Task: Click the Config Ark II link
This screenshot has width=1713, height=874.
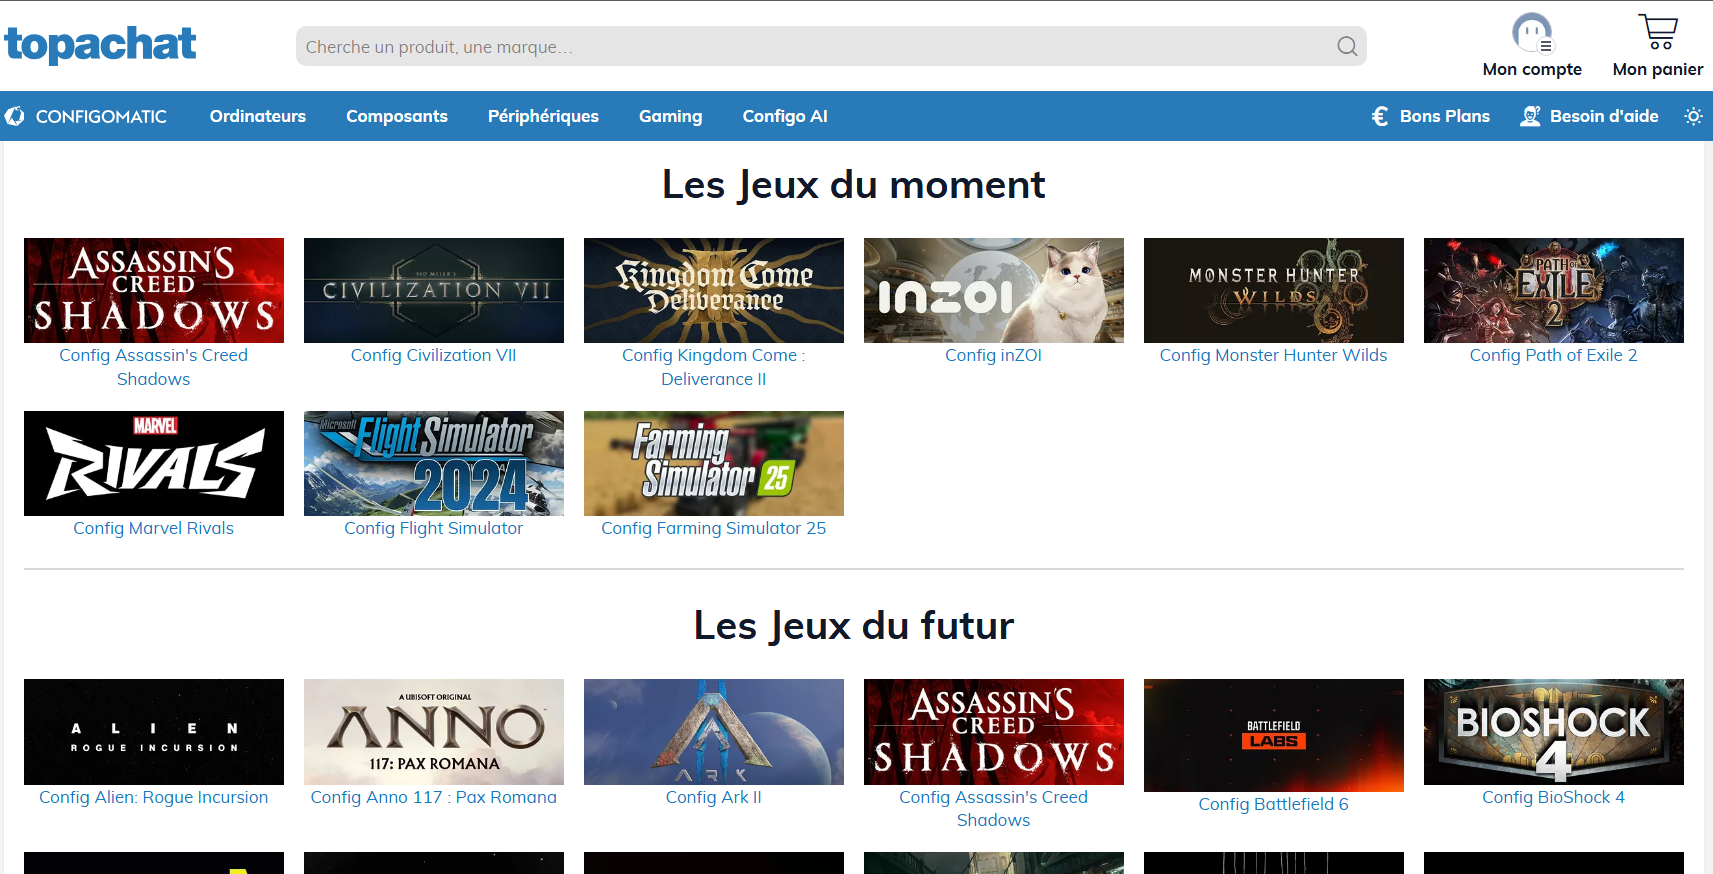Action: (714, 797)
